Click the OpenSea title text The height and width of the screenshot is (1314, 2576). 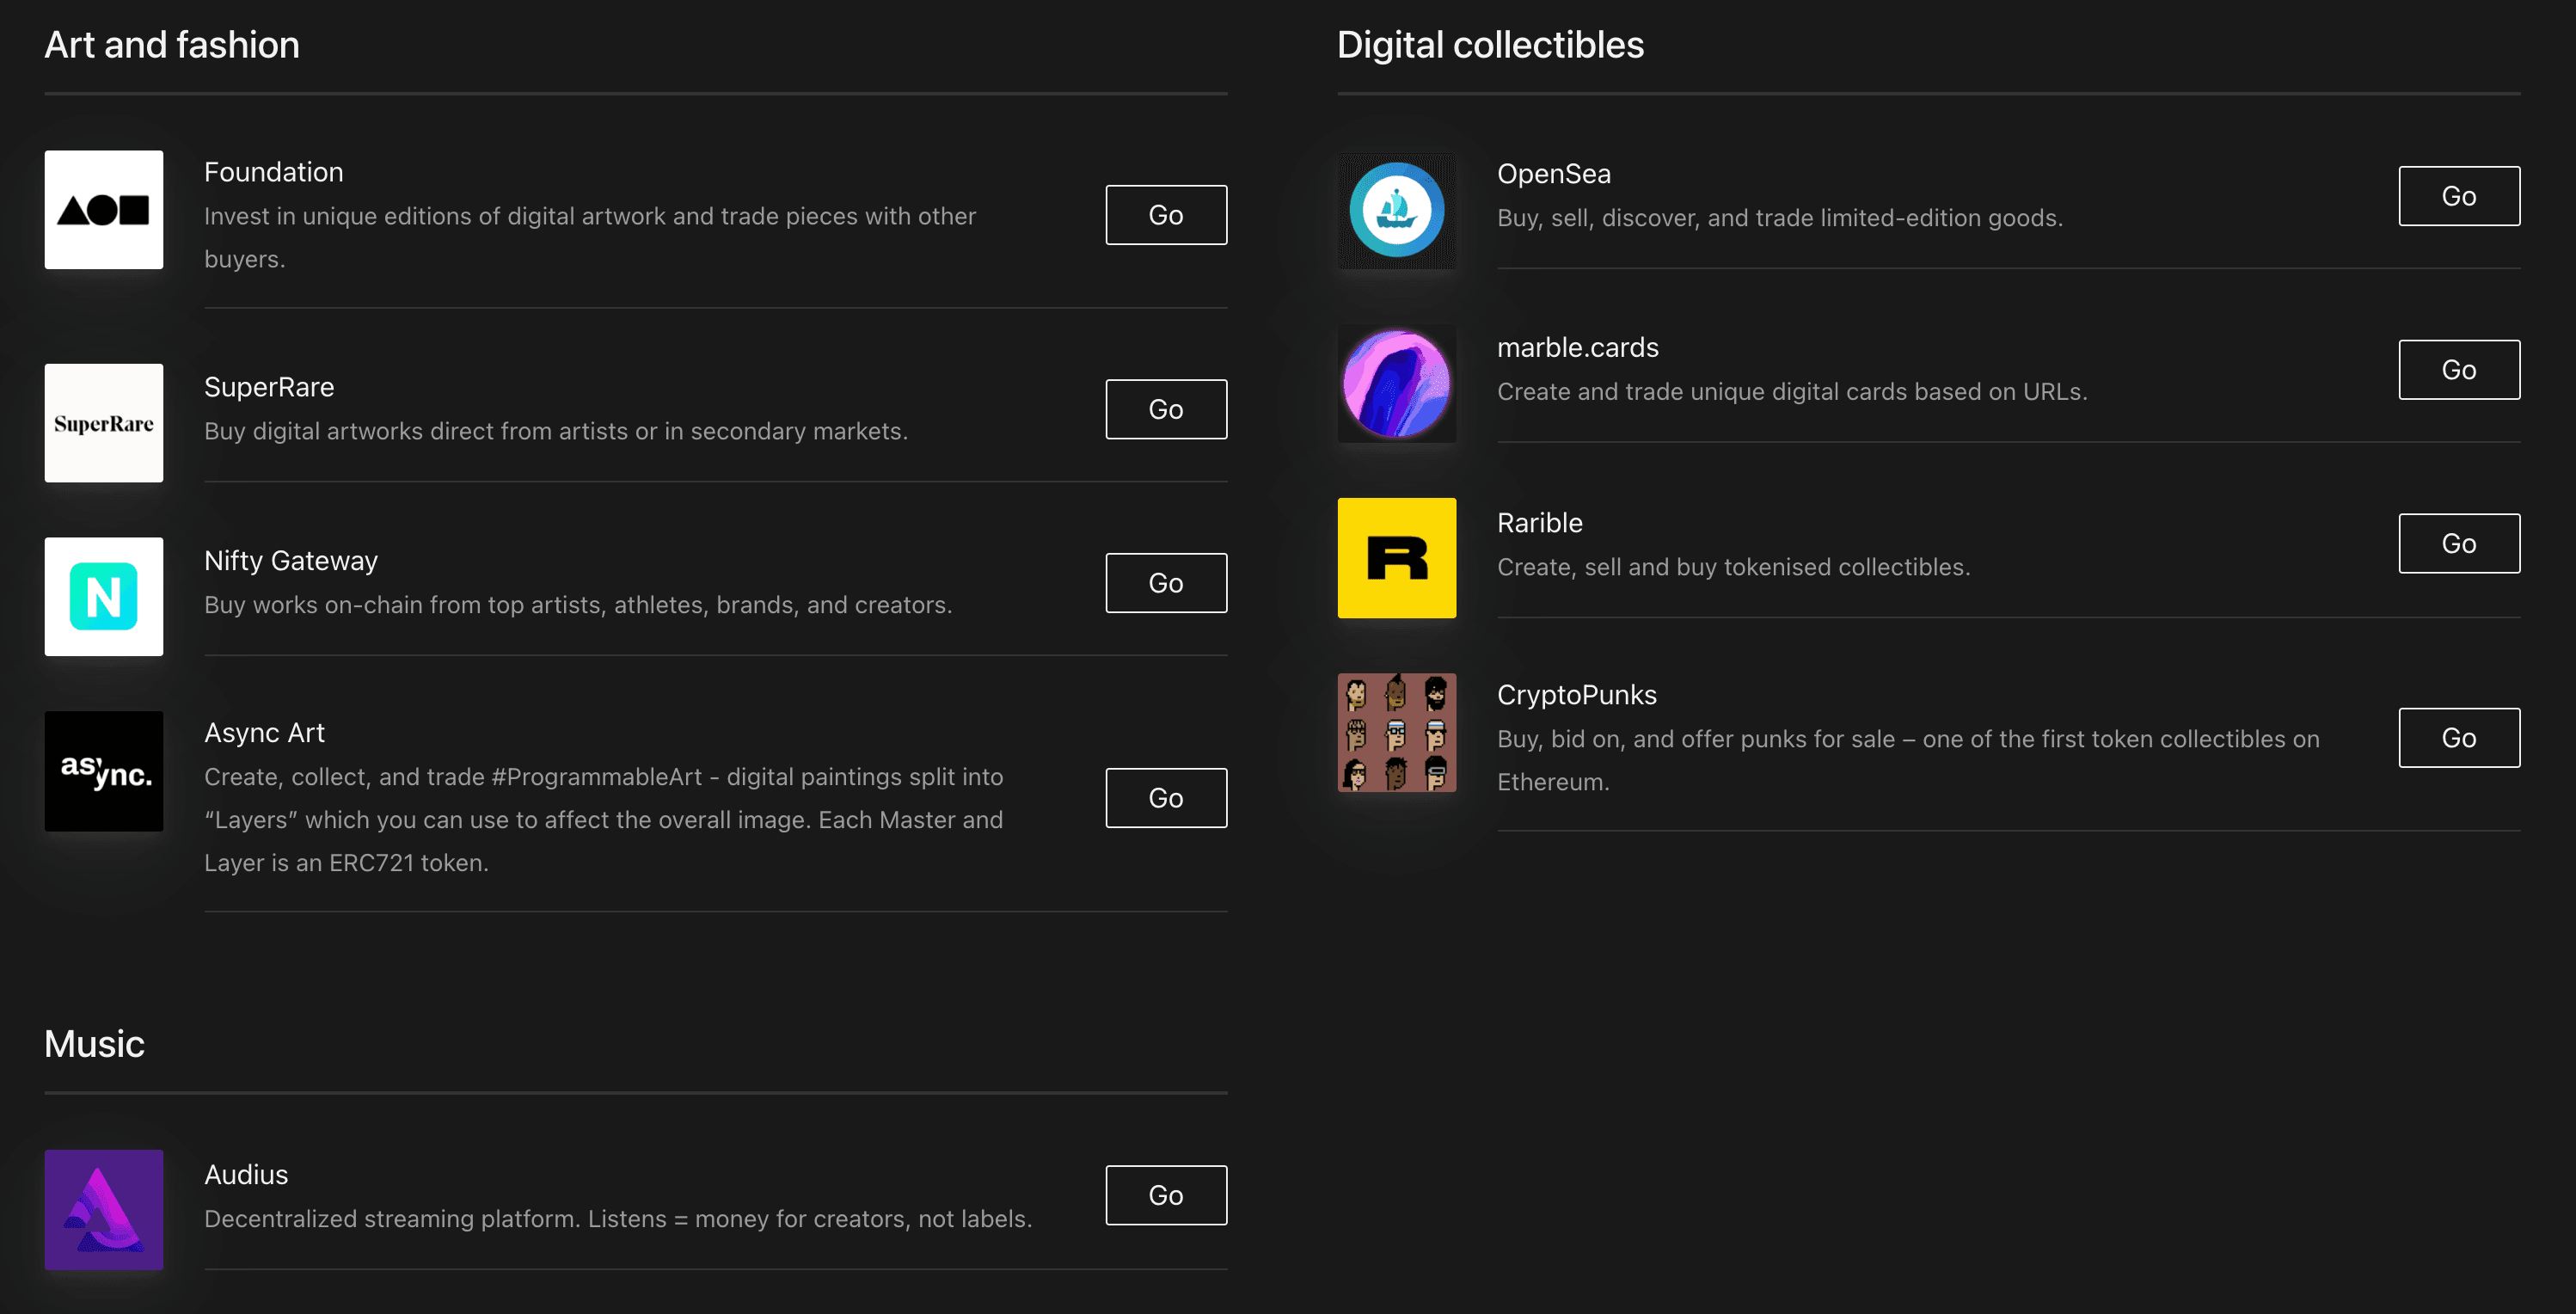tap(1553, 174)
